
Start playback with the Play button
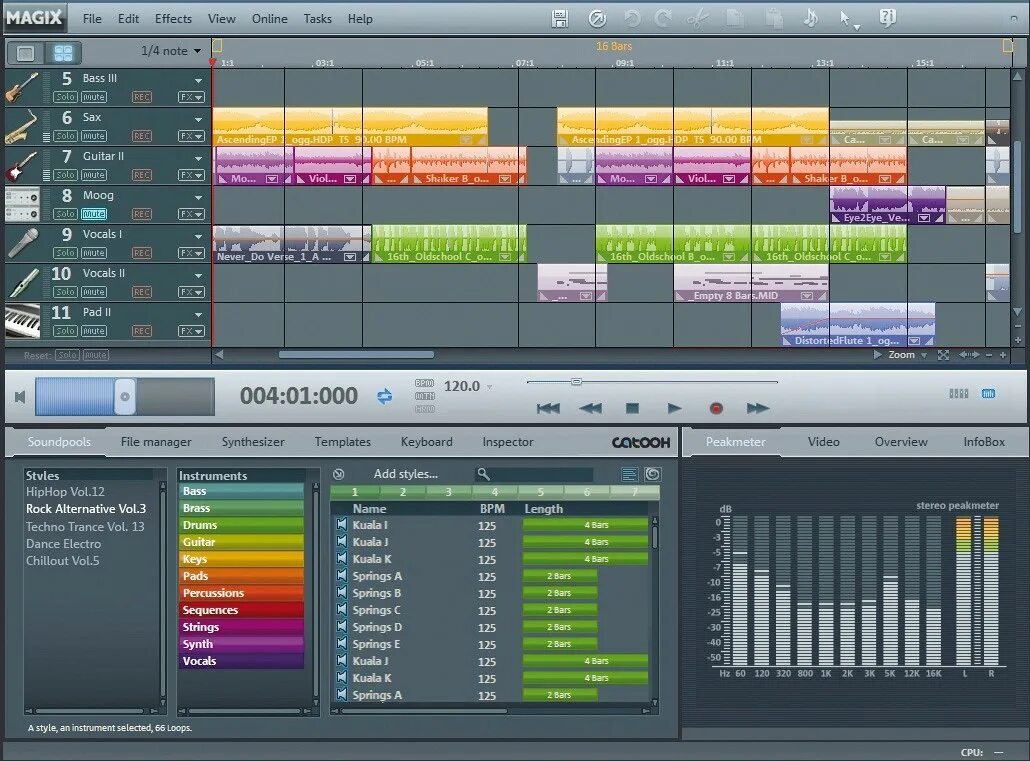pyautogui.click(x=674, y=408)
